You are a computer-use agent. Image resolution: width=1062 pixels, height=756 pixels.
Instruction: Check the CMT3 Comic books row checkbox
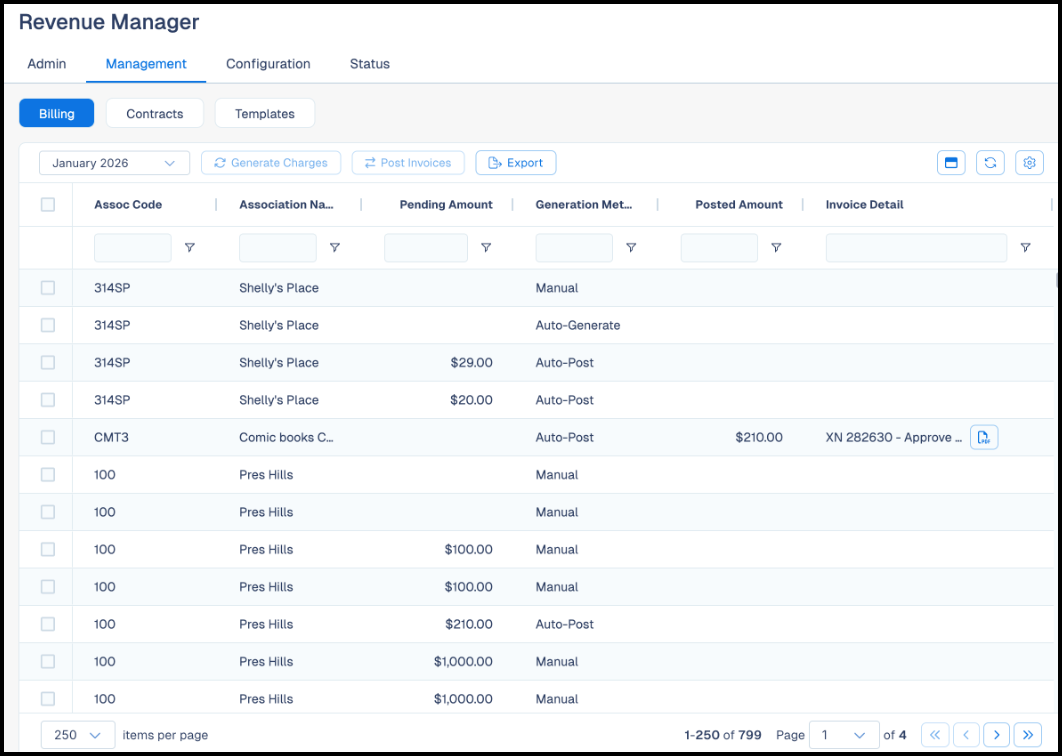tap(48, 438)
